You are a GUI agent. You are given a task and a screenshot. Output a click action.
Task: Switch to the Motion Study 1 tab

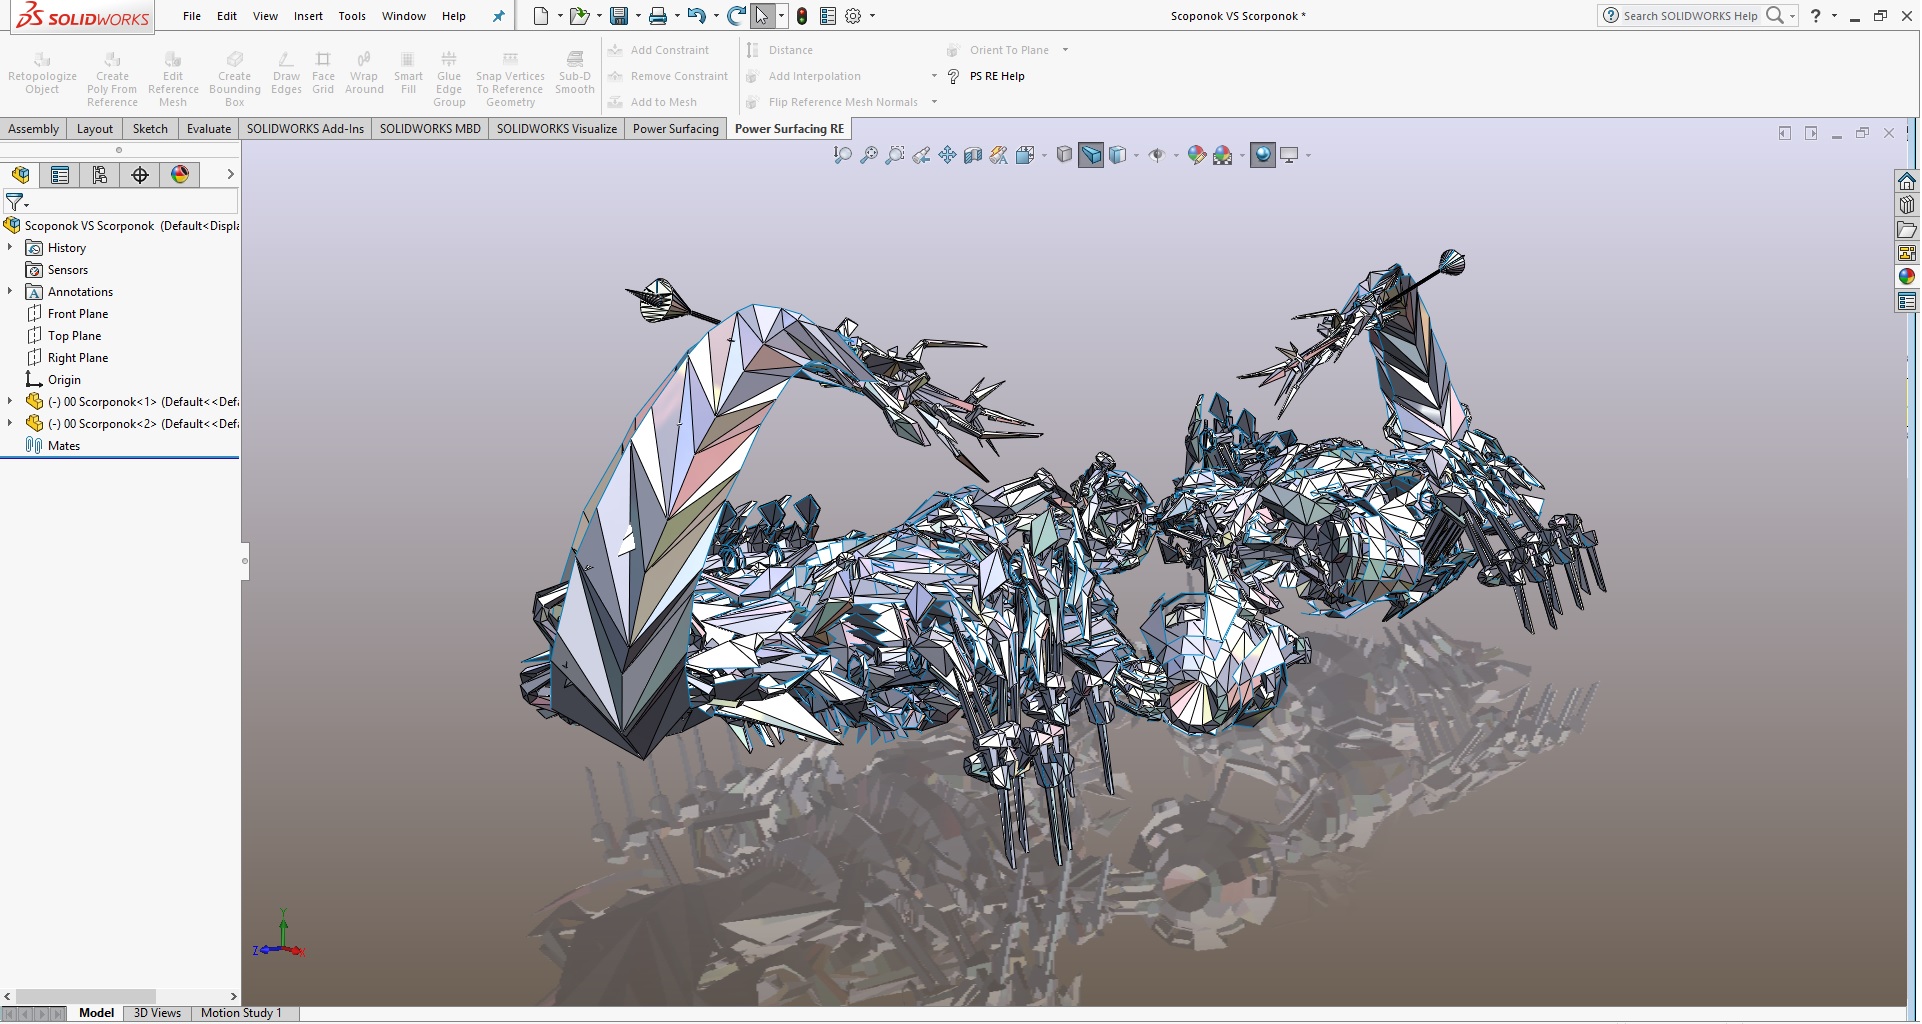[241, 1013]
